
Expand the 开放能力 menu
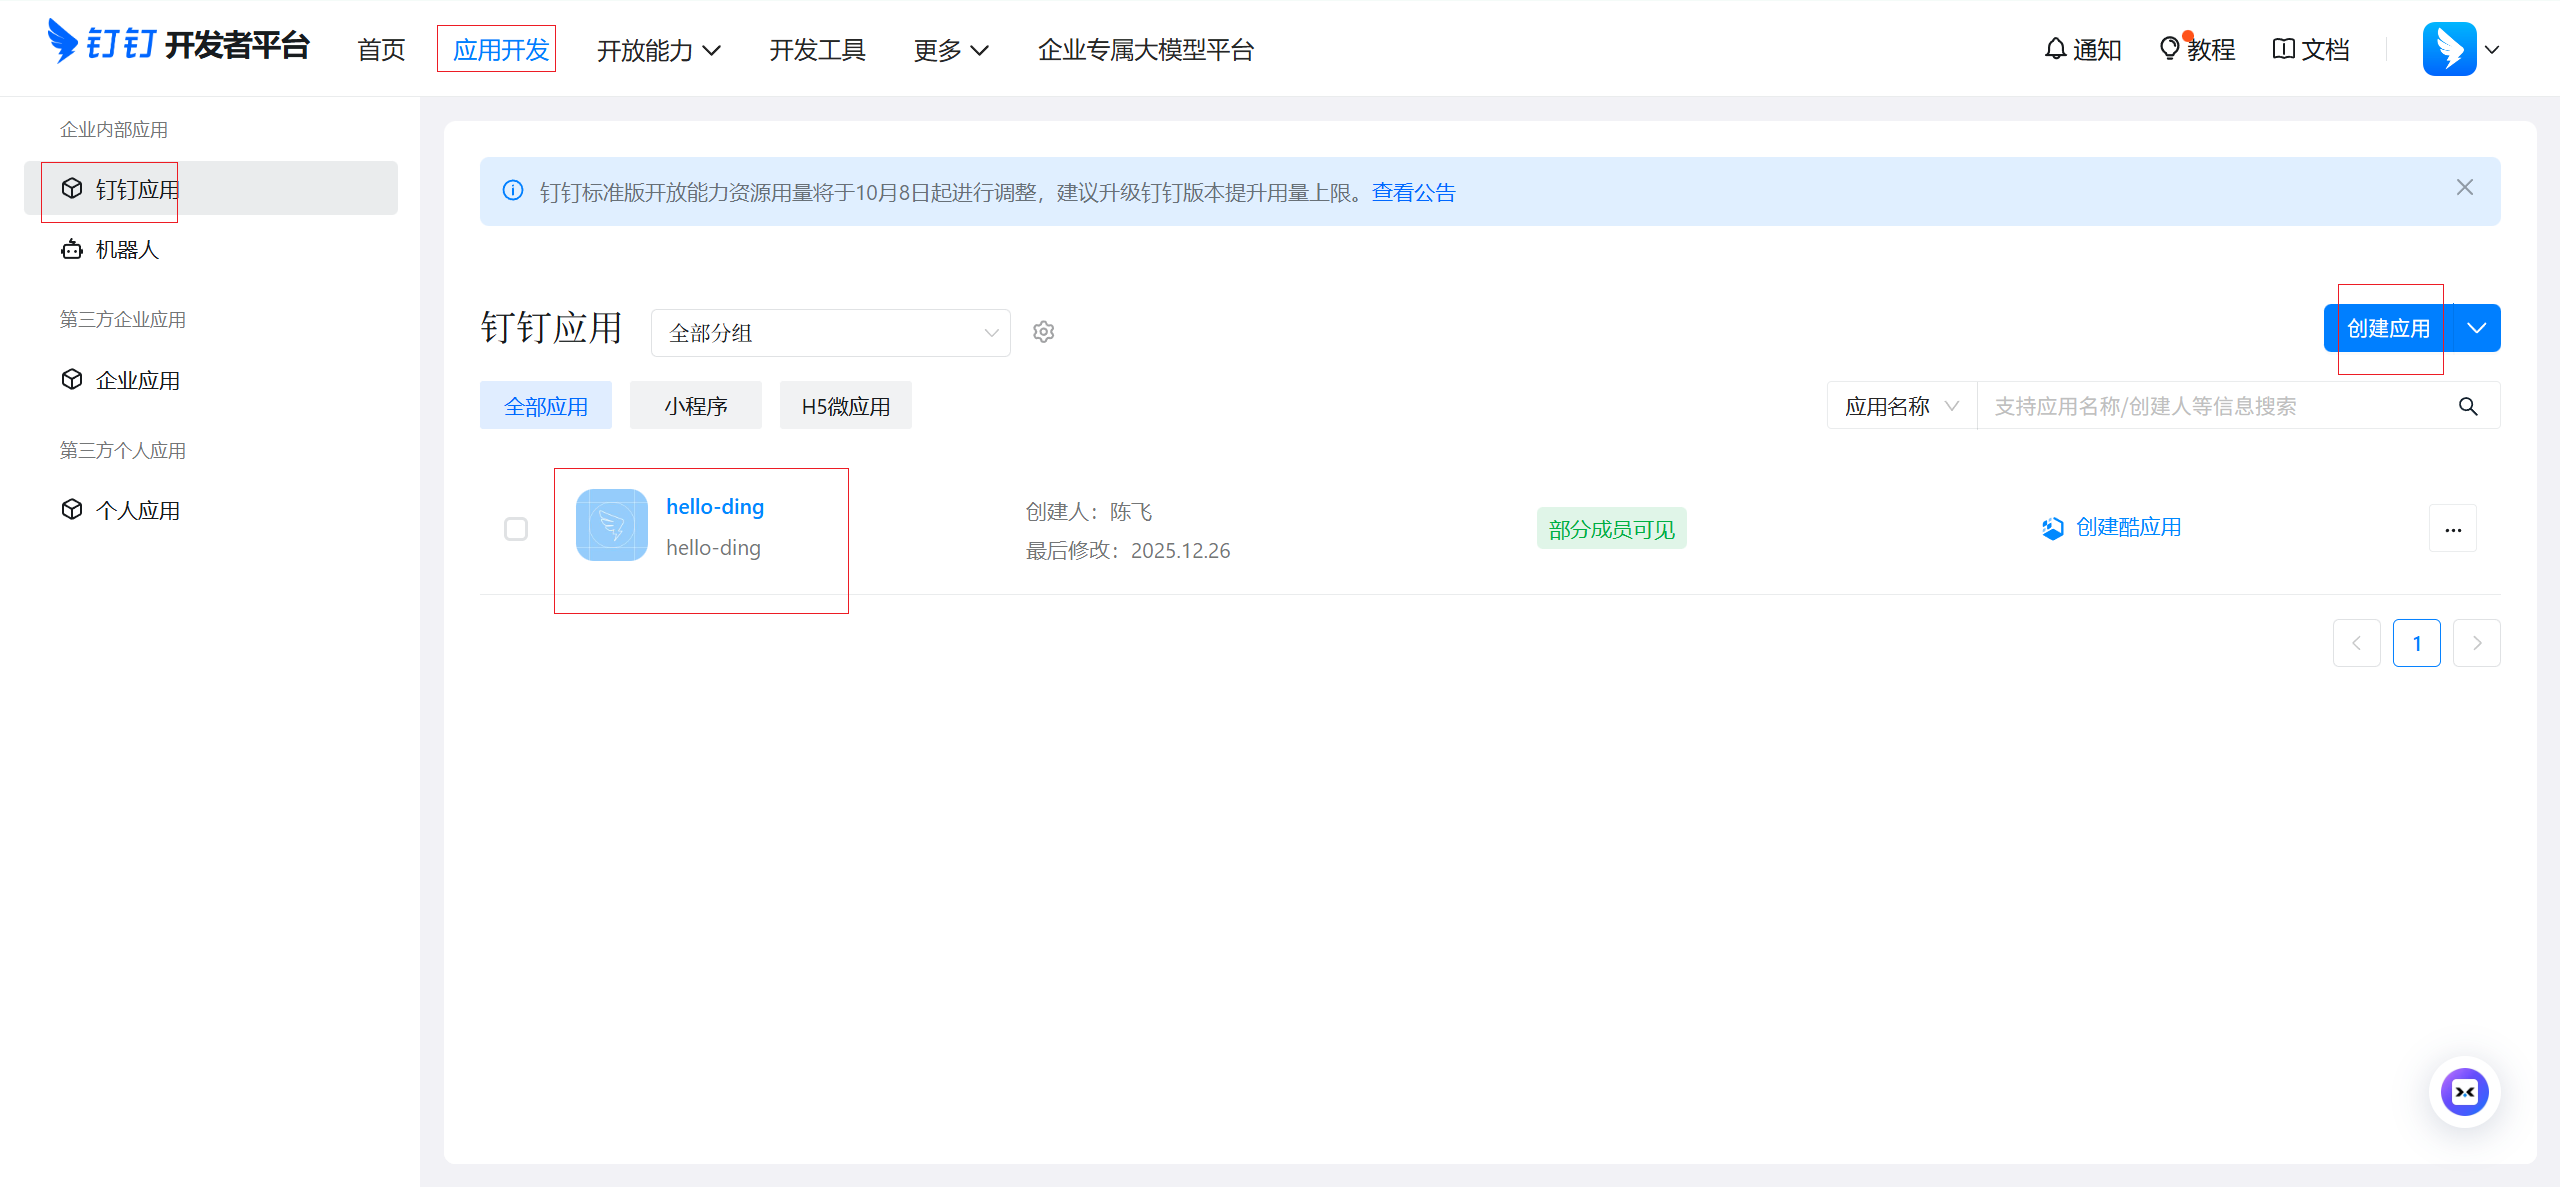(658, 50)
